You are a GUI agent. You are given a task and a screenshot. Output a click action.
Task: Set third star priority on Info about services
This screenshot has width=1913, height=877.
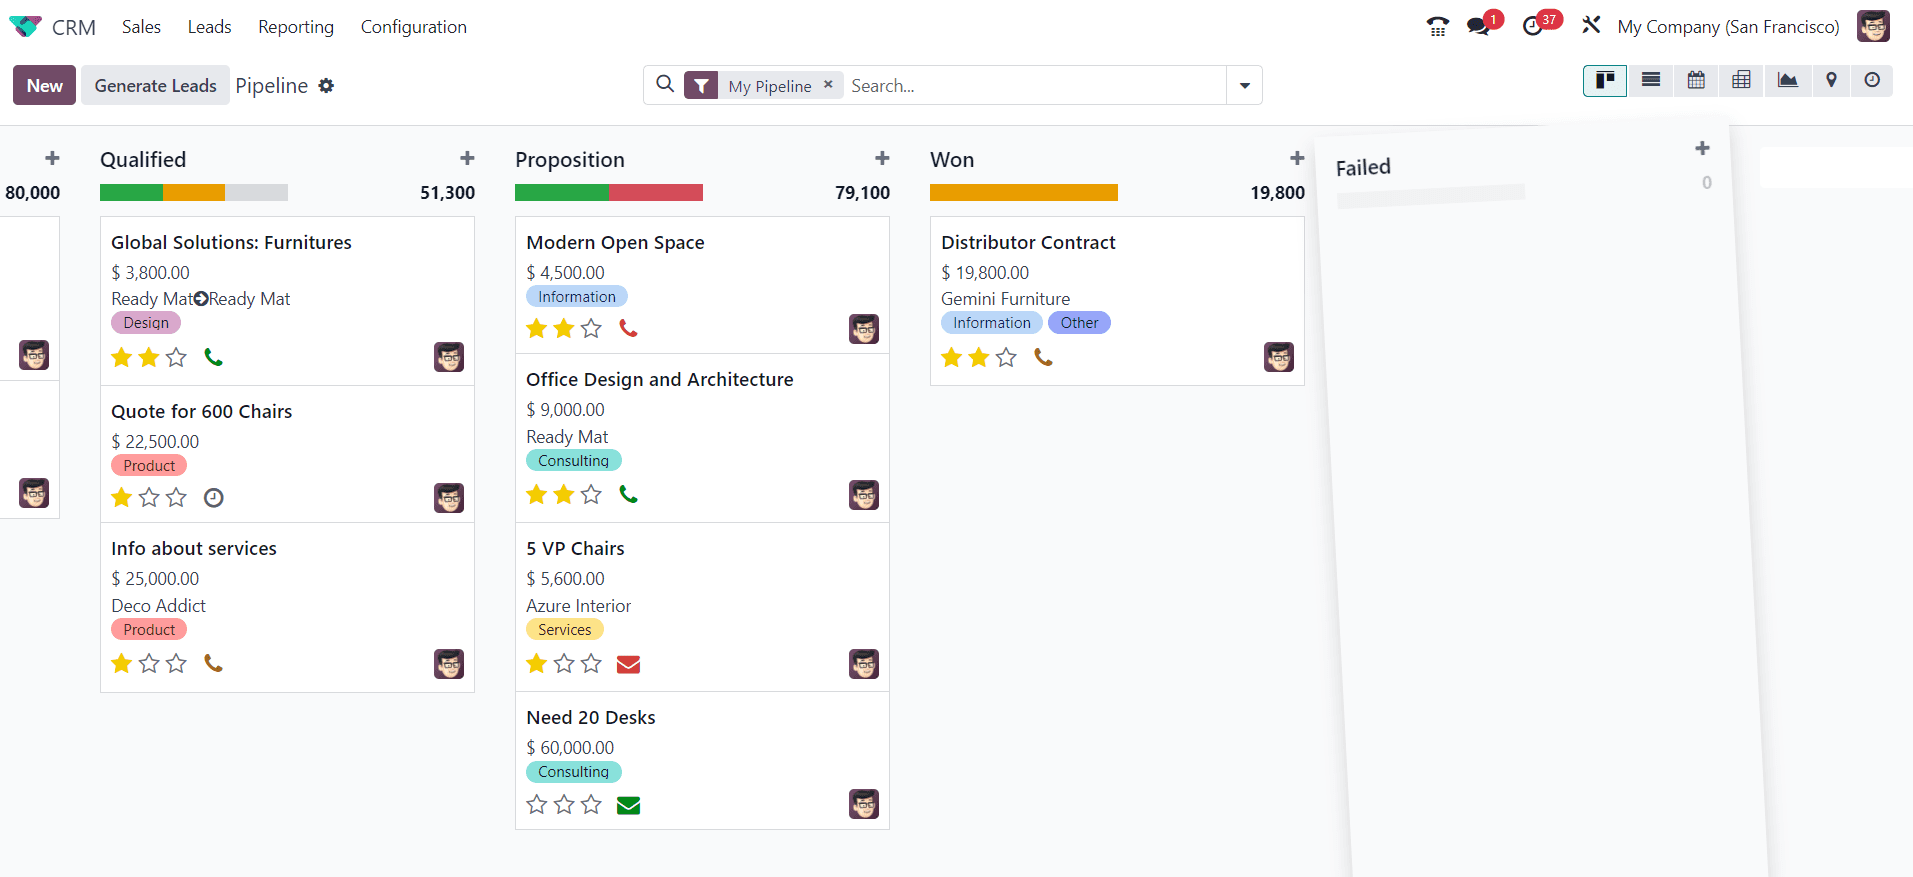point(176,663)
